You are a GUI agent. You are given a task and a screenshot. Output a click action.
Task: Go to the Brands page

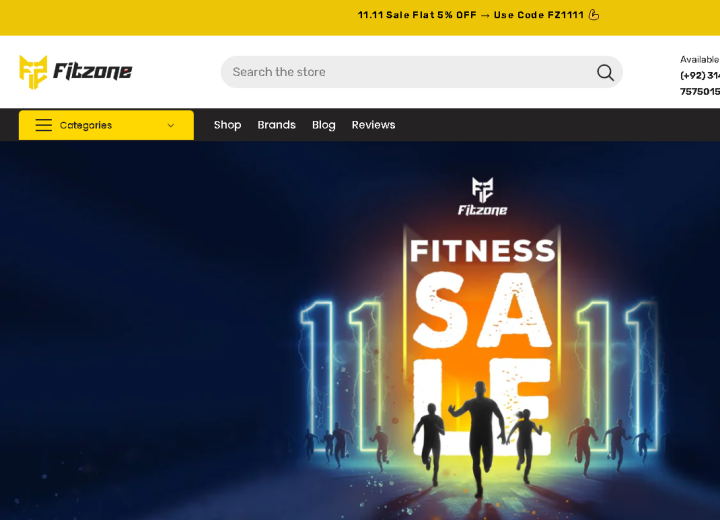coord(276,125)
